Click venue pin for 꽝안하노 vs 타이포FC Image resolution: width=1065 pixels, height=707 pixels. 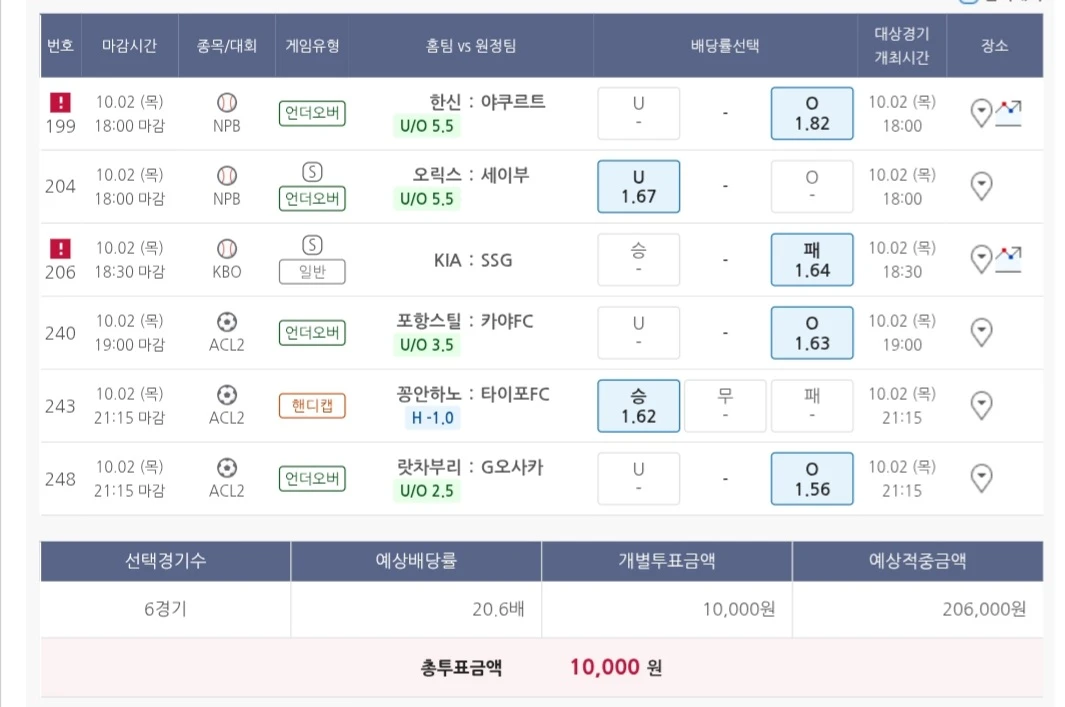(982, 405)
